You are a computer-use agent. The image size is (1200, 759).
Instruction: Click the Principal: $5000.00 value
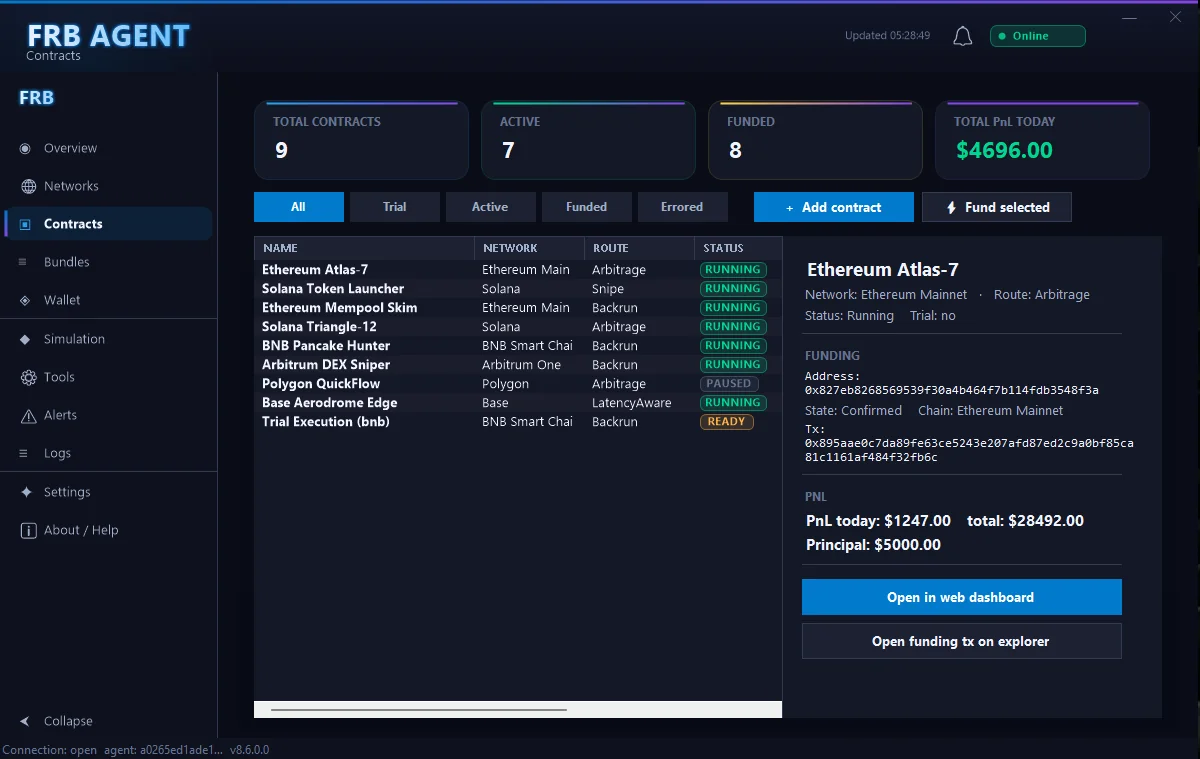[873, 545]
